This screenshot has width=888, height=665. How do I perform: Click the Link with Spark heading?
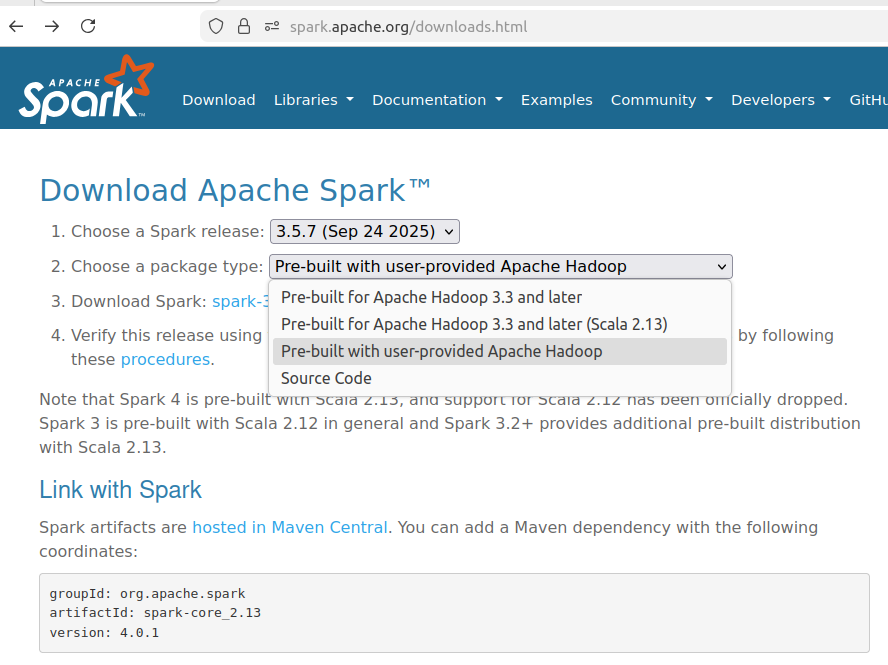pos(121,490)
